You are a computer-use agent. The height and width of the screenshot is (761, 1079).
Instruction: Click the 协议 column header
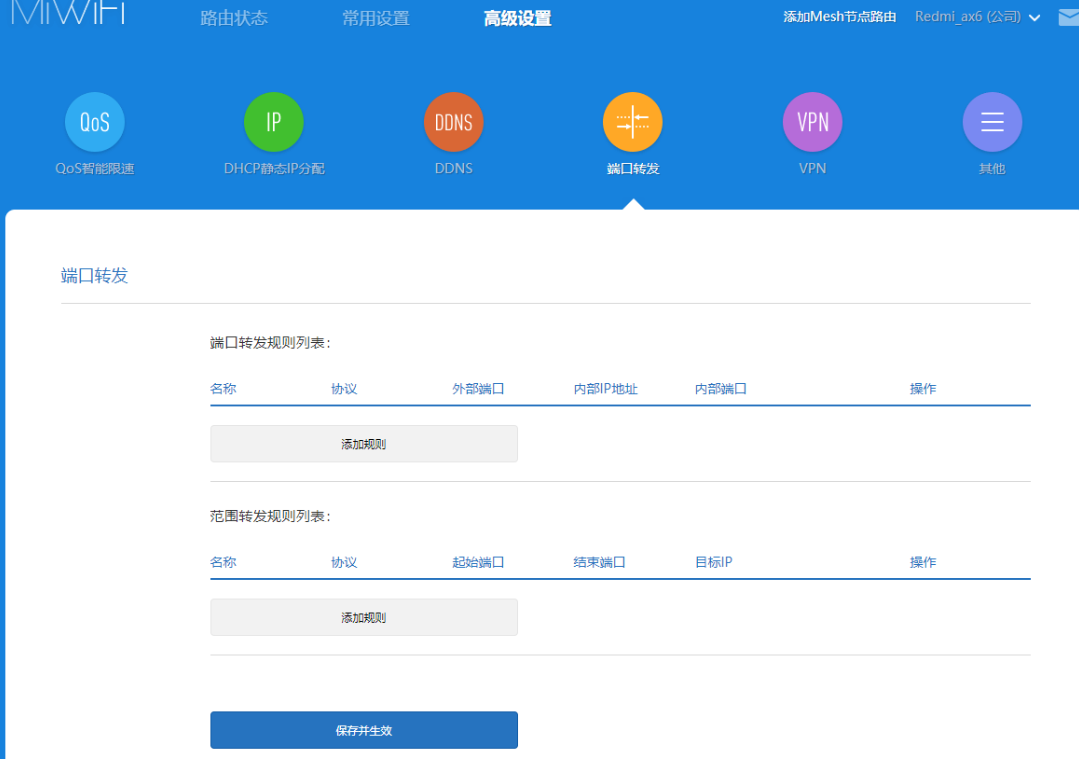[x=344, y=388]
